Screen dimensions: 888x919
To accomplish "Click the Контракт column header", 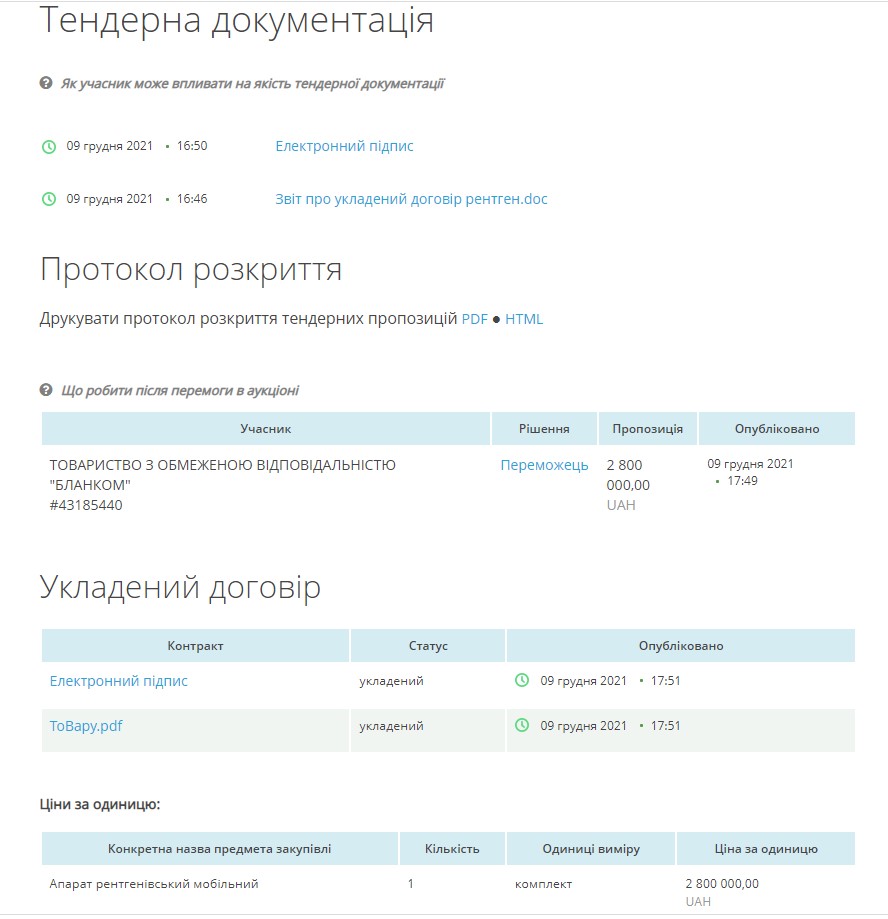I will pyautogui.click(x=195, y=645).
